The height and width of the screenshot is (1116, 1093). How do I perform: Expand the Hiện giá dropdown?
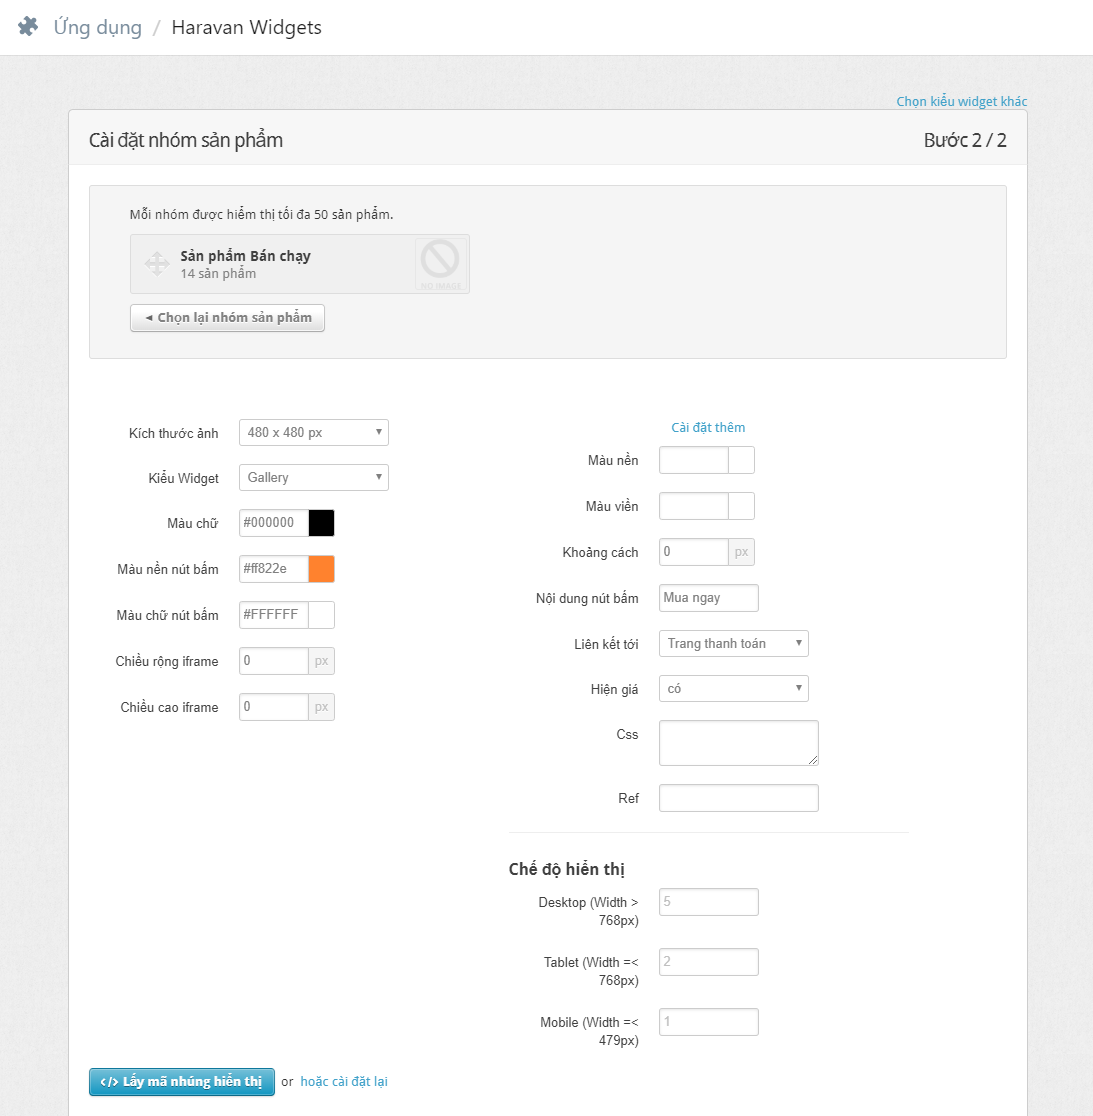[733, 689]
